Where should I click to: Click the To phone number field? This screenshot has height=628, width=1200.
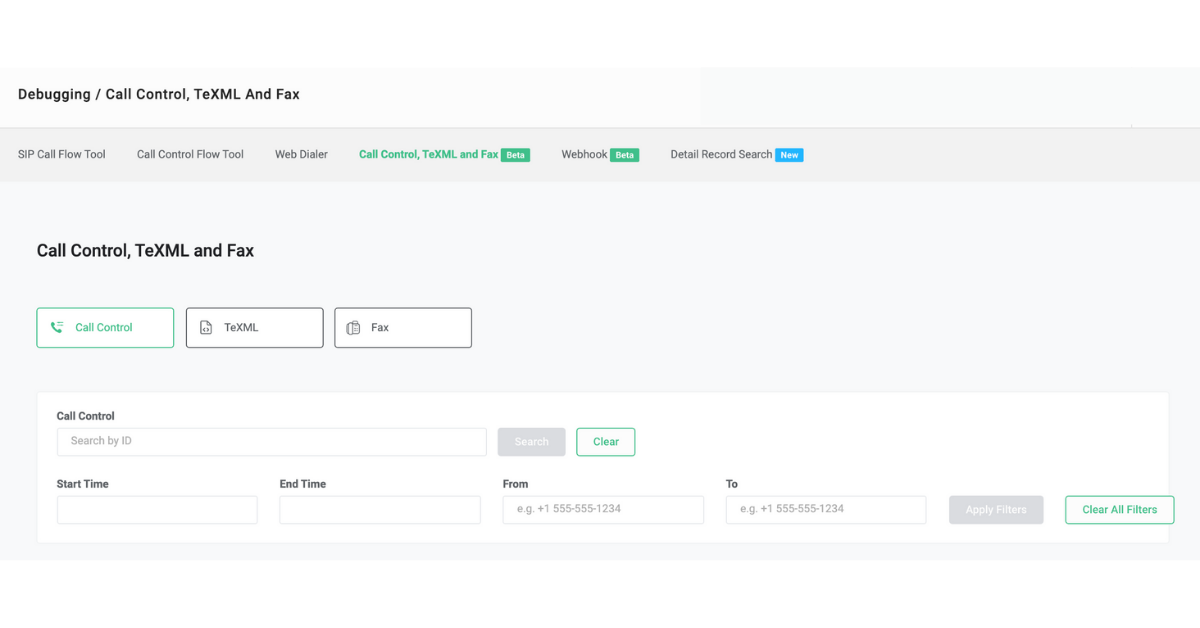tap(826, 509)
